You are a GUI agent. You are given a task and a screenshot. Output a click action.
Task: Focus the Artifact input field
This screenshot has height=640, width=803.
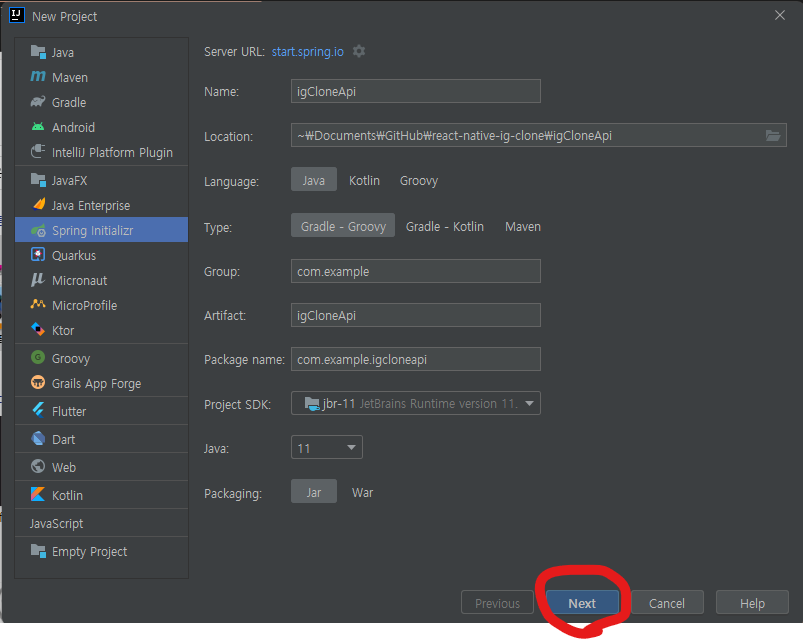[415, 315]
